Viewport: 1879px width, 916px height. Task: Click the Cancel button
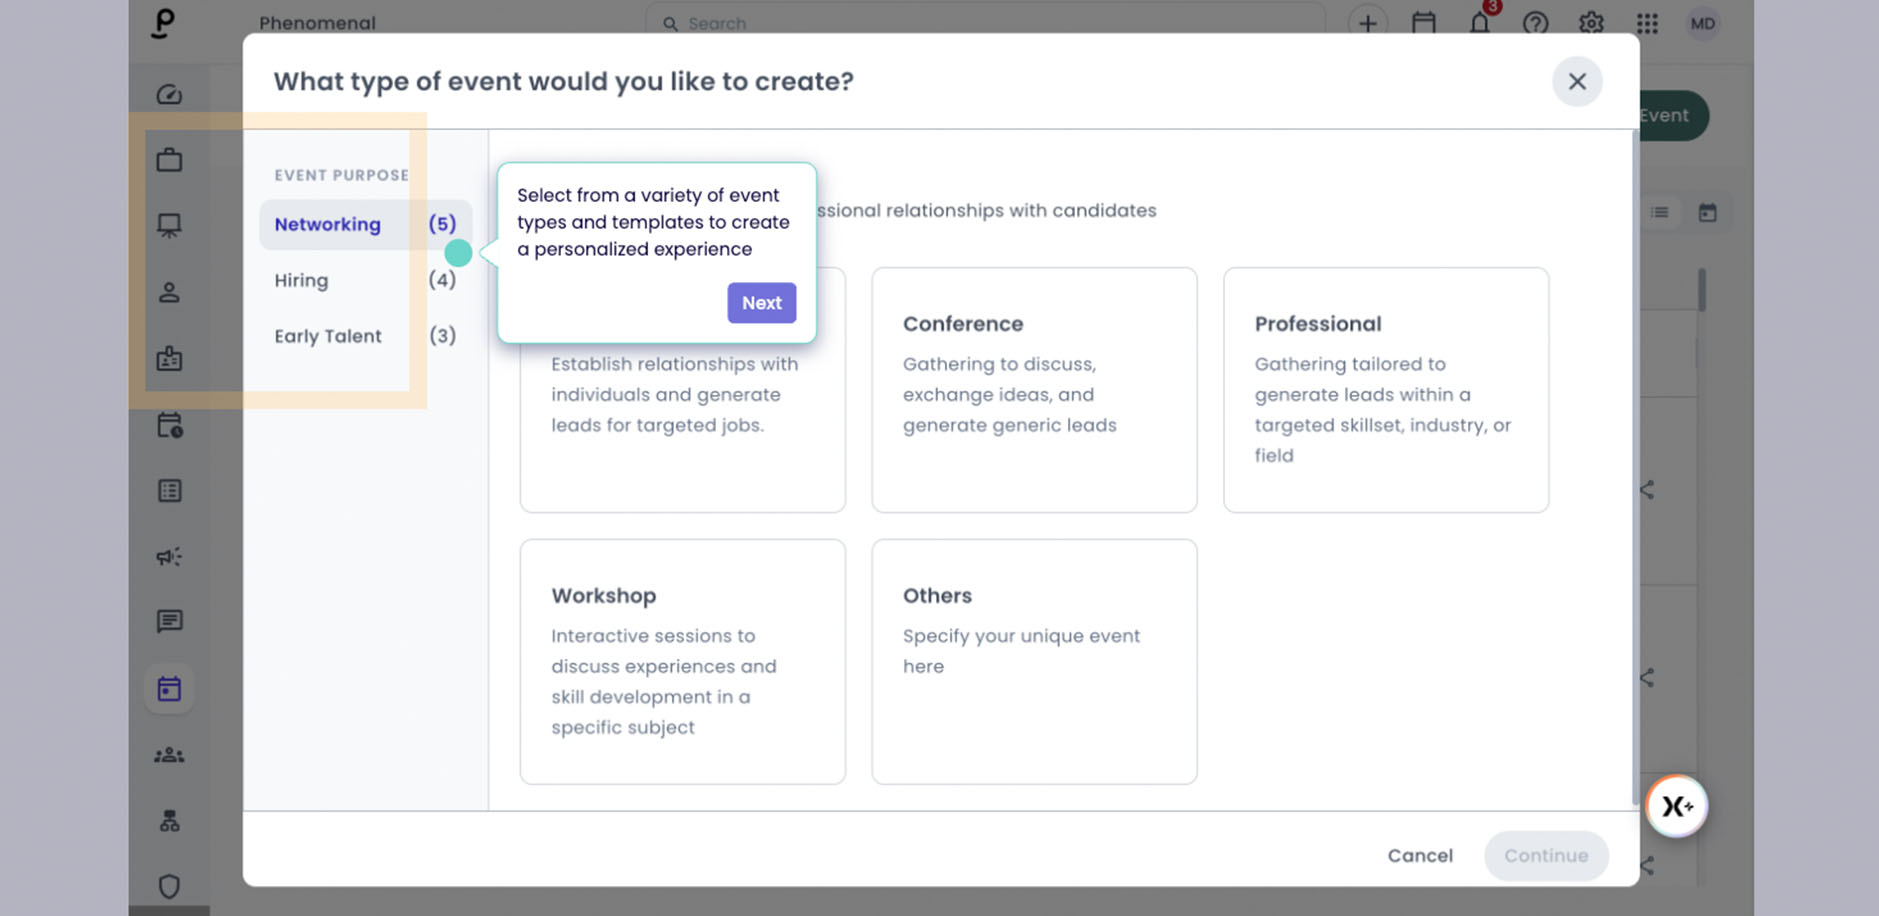[1420, 856]
